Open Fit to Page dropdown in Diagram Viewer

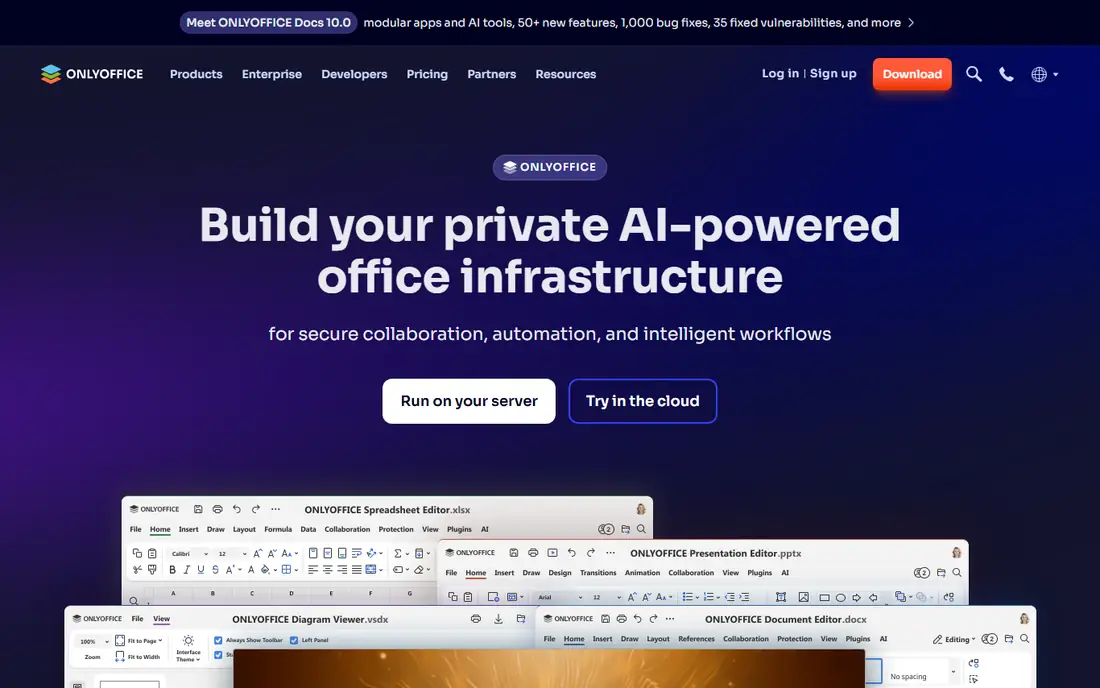(139, 640)
